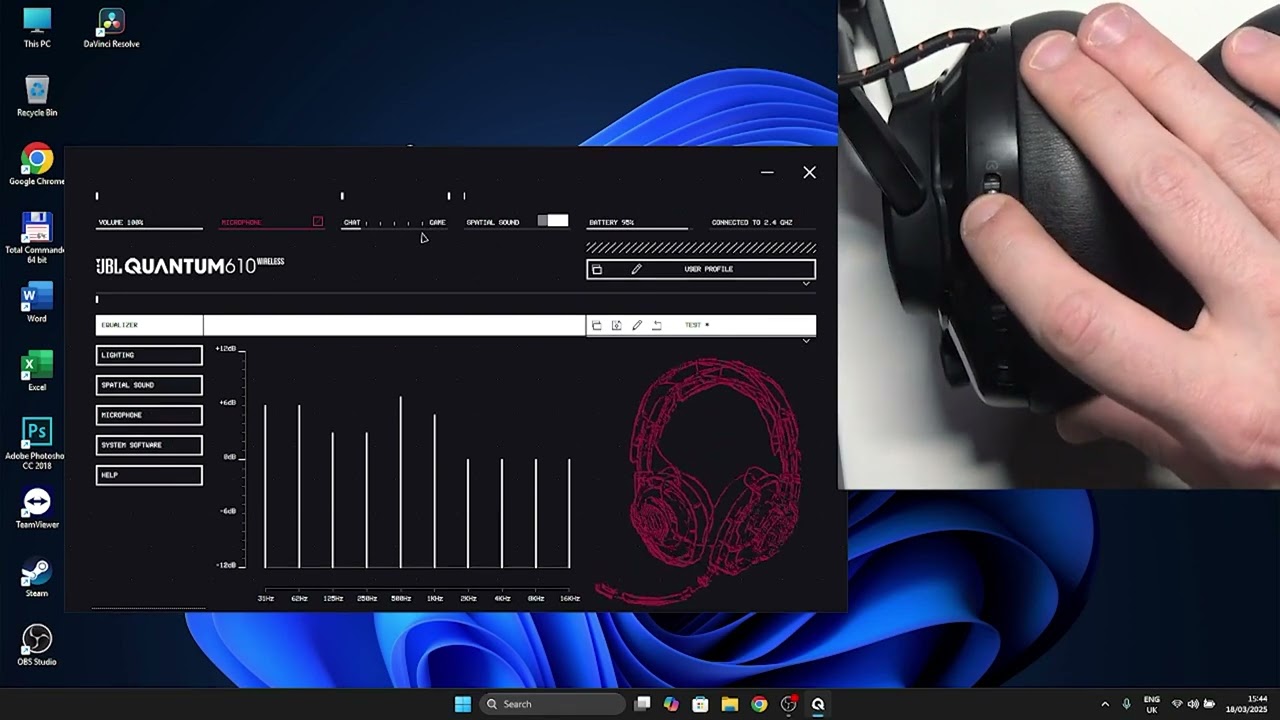The image size is (1280, 720).
Task: Open the Steam desktop shortcut
Action: point(37,577)
